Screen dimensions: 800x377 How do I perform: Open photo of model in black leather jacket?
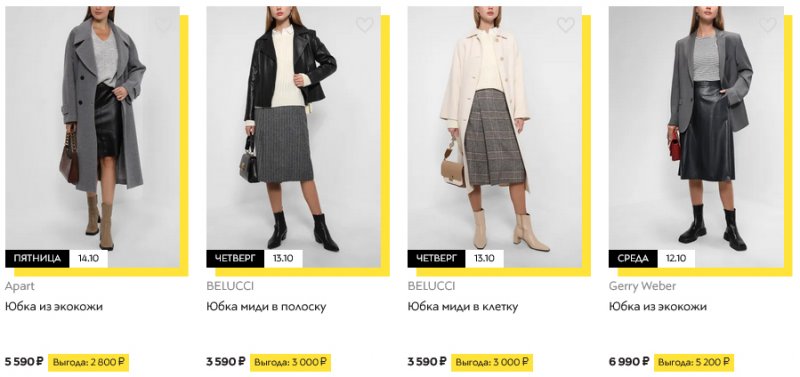[x=293, y=137]
